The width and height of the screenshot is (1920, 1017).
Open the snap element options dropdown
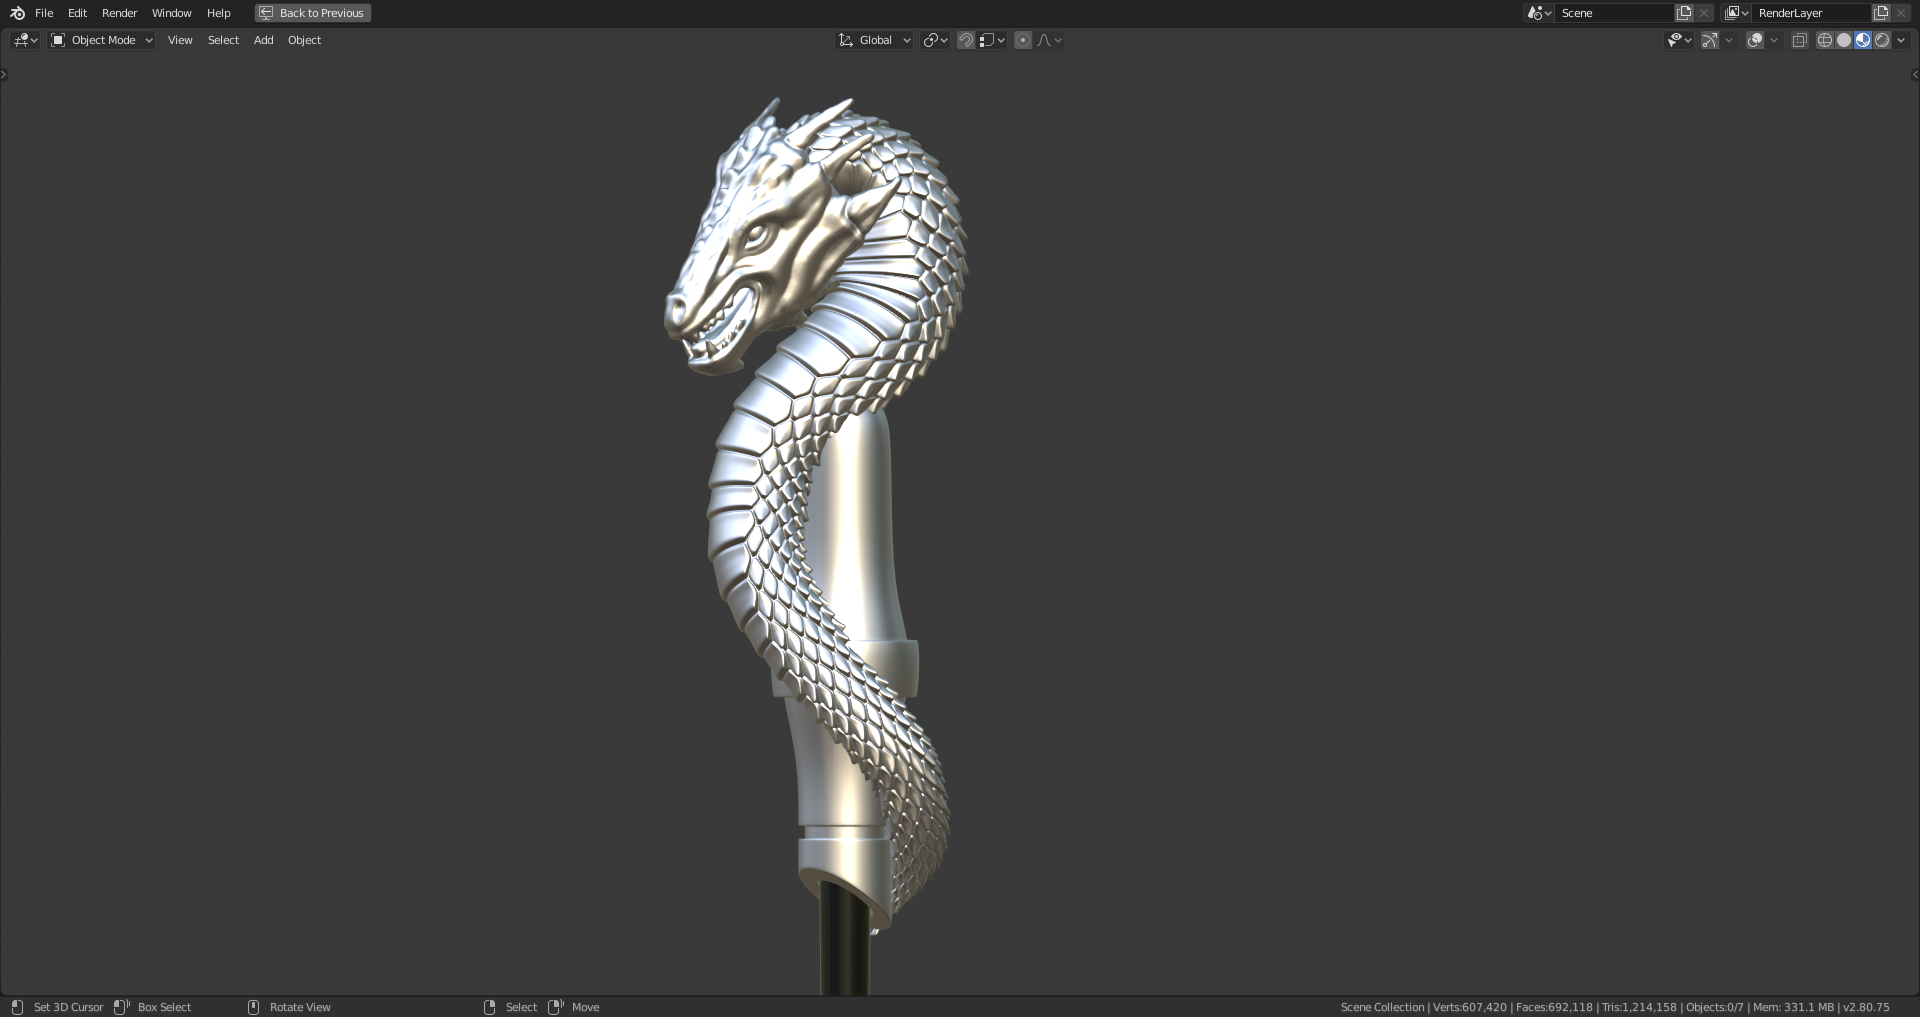(992, 40)
